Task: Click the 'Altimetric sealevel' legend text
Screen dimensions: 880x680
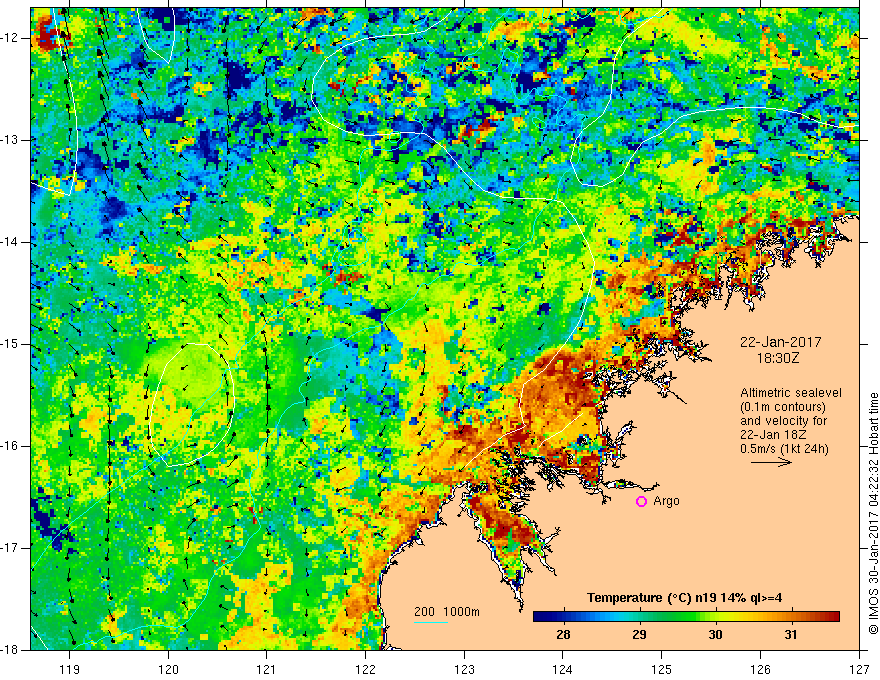Action: (791, 393)
